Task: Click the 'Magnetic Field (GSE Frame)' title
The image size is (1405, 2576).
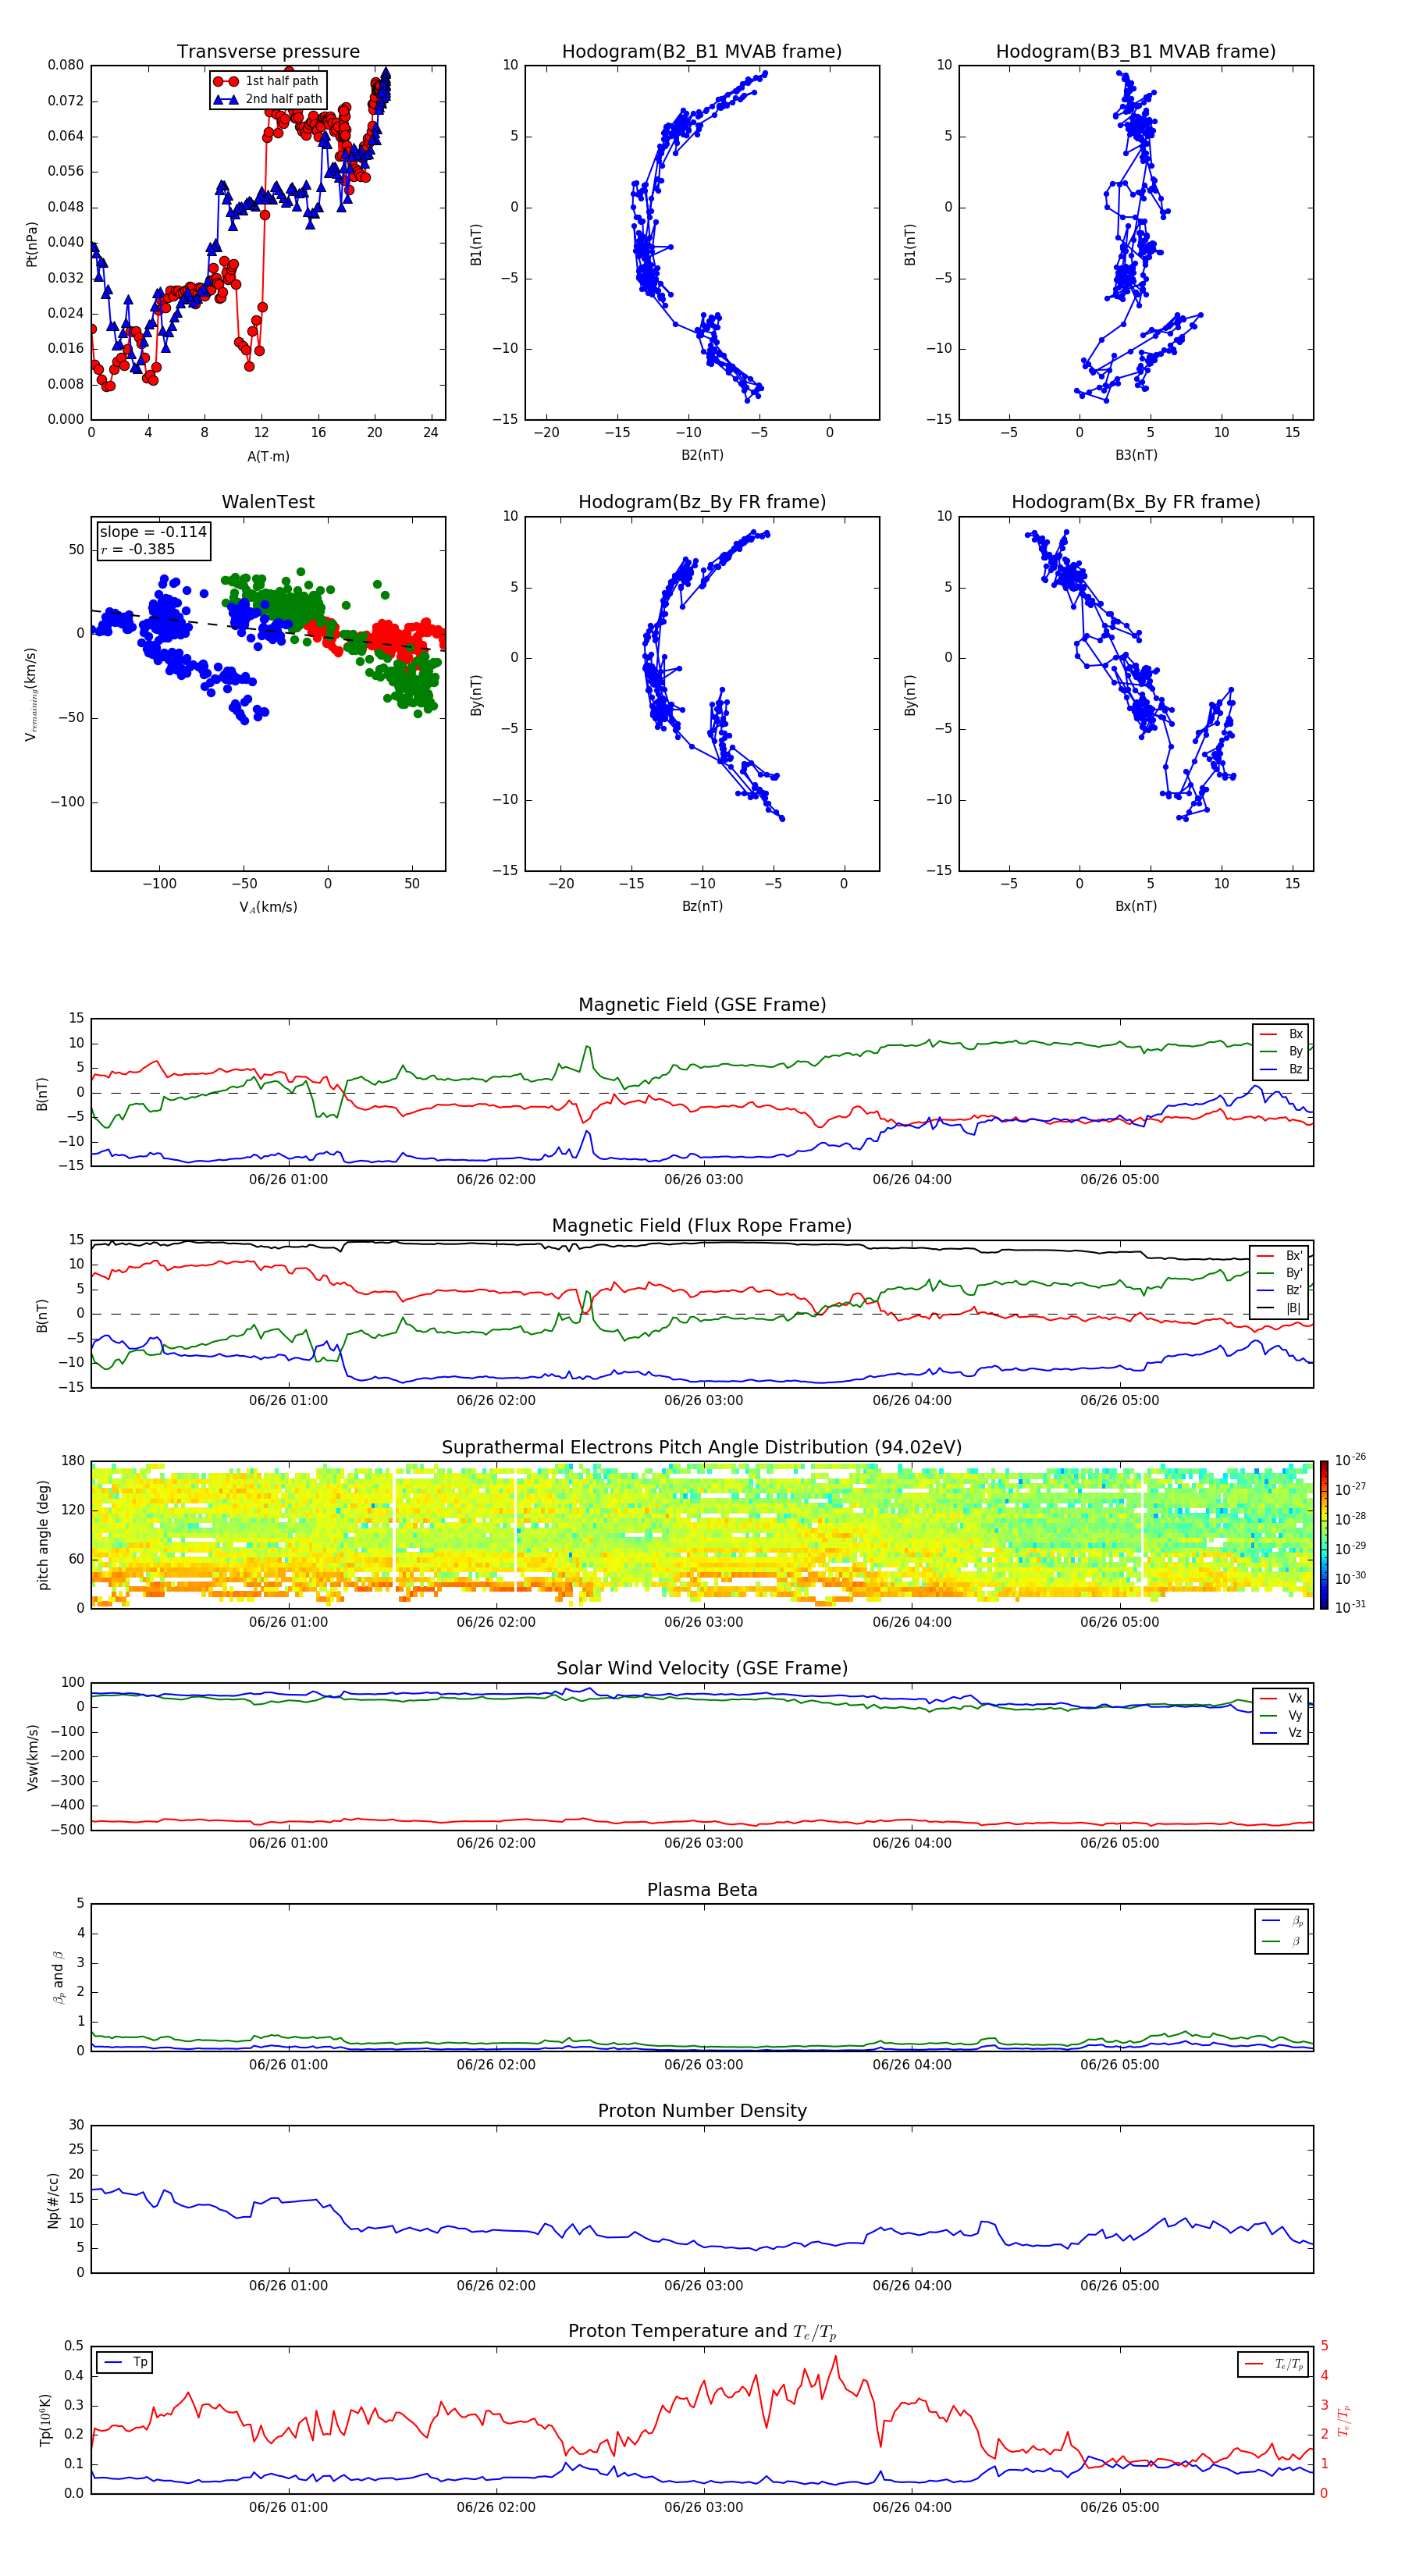Action: (702, 1005)
